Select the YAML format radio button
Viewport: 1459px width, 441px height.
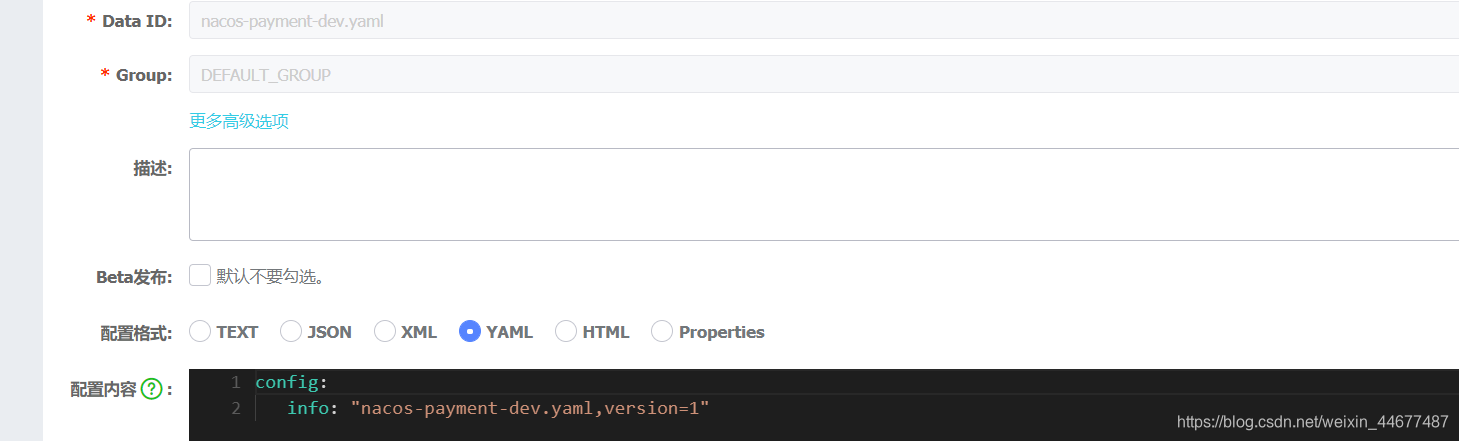click(x=470, y=331)
